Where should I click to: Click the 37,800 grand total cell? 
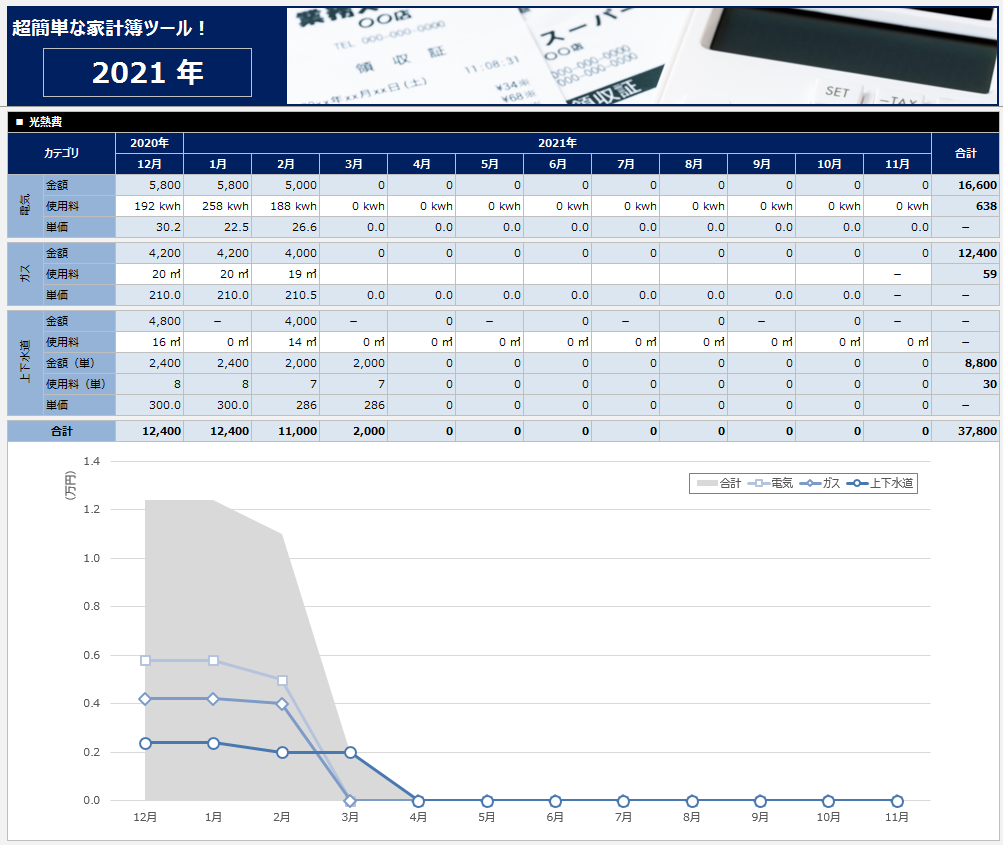pos(965,431)
